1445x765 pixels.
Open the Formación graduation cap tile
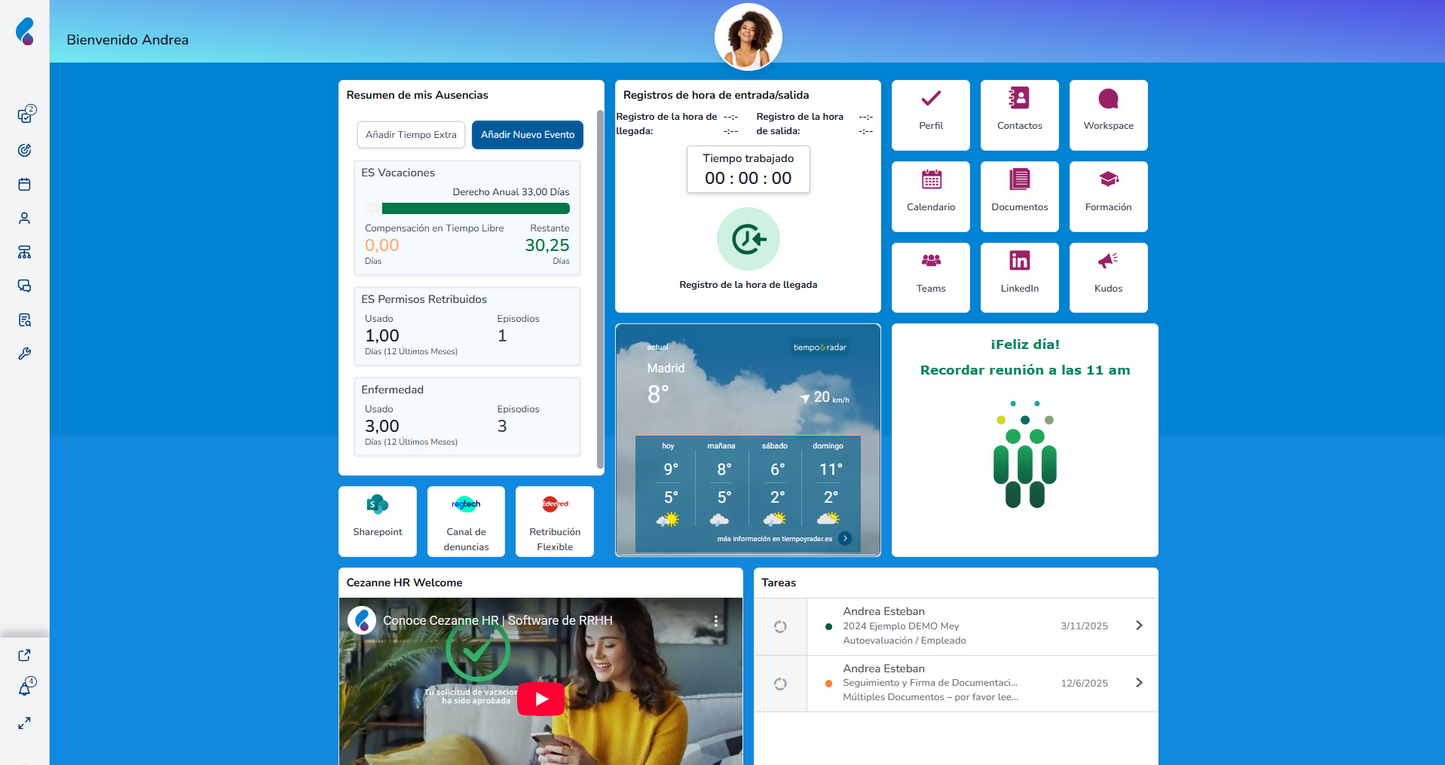pyautogui.click(x=1108, y=196)
